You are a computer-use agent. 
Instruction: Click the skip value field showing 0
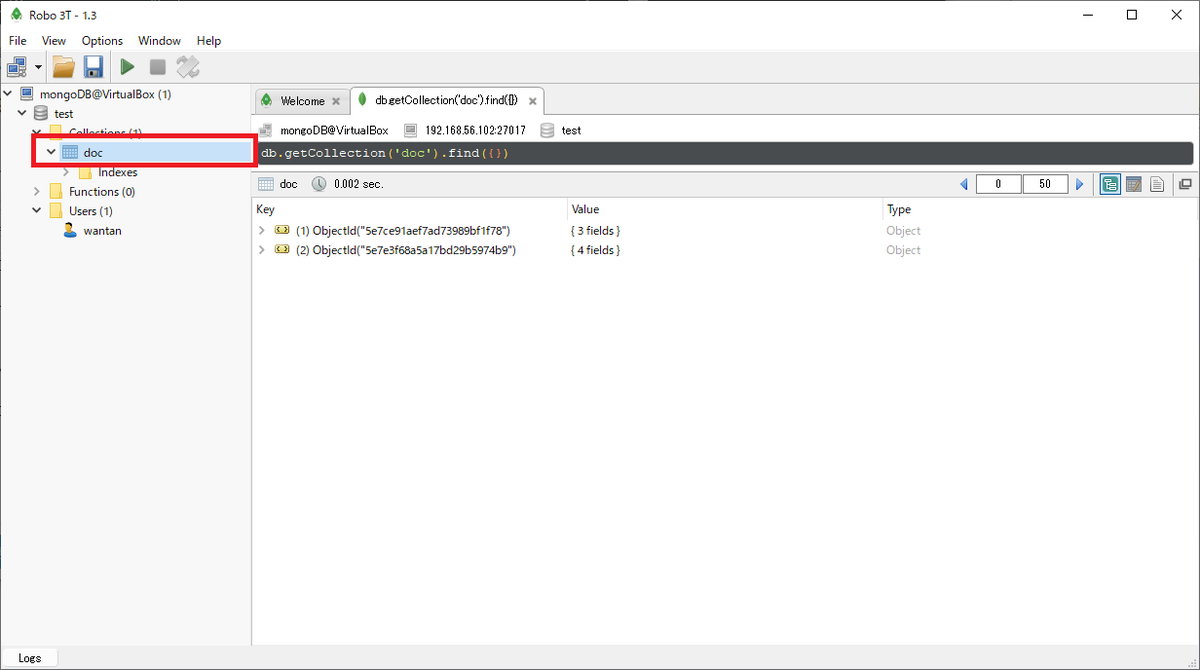[x=998, y=184]
